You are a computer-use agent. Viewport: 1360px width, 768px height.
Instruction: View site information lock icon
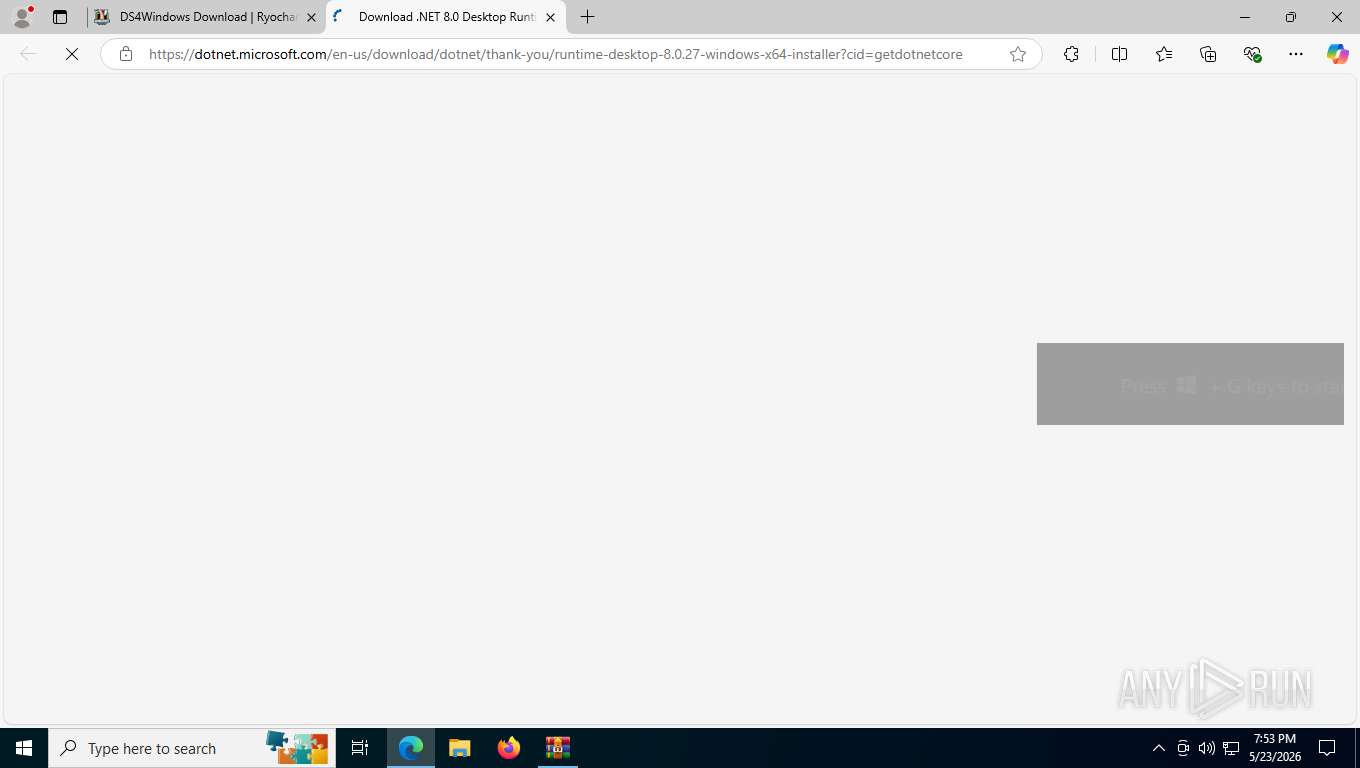pos(126,54)
